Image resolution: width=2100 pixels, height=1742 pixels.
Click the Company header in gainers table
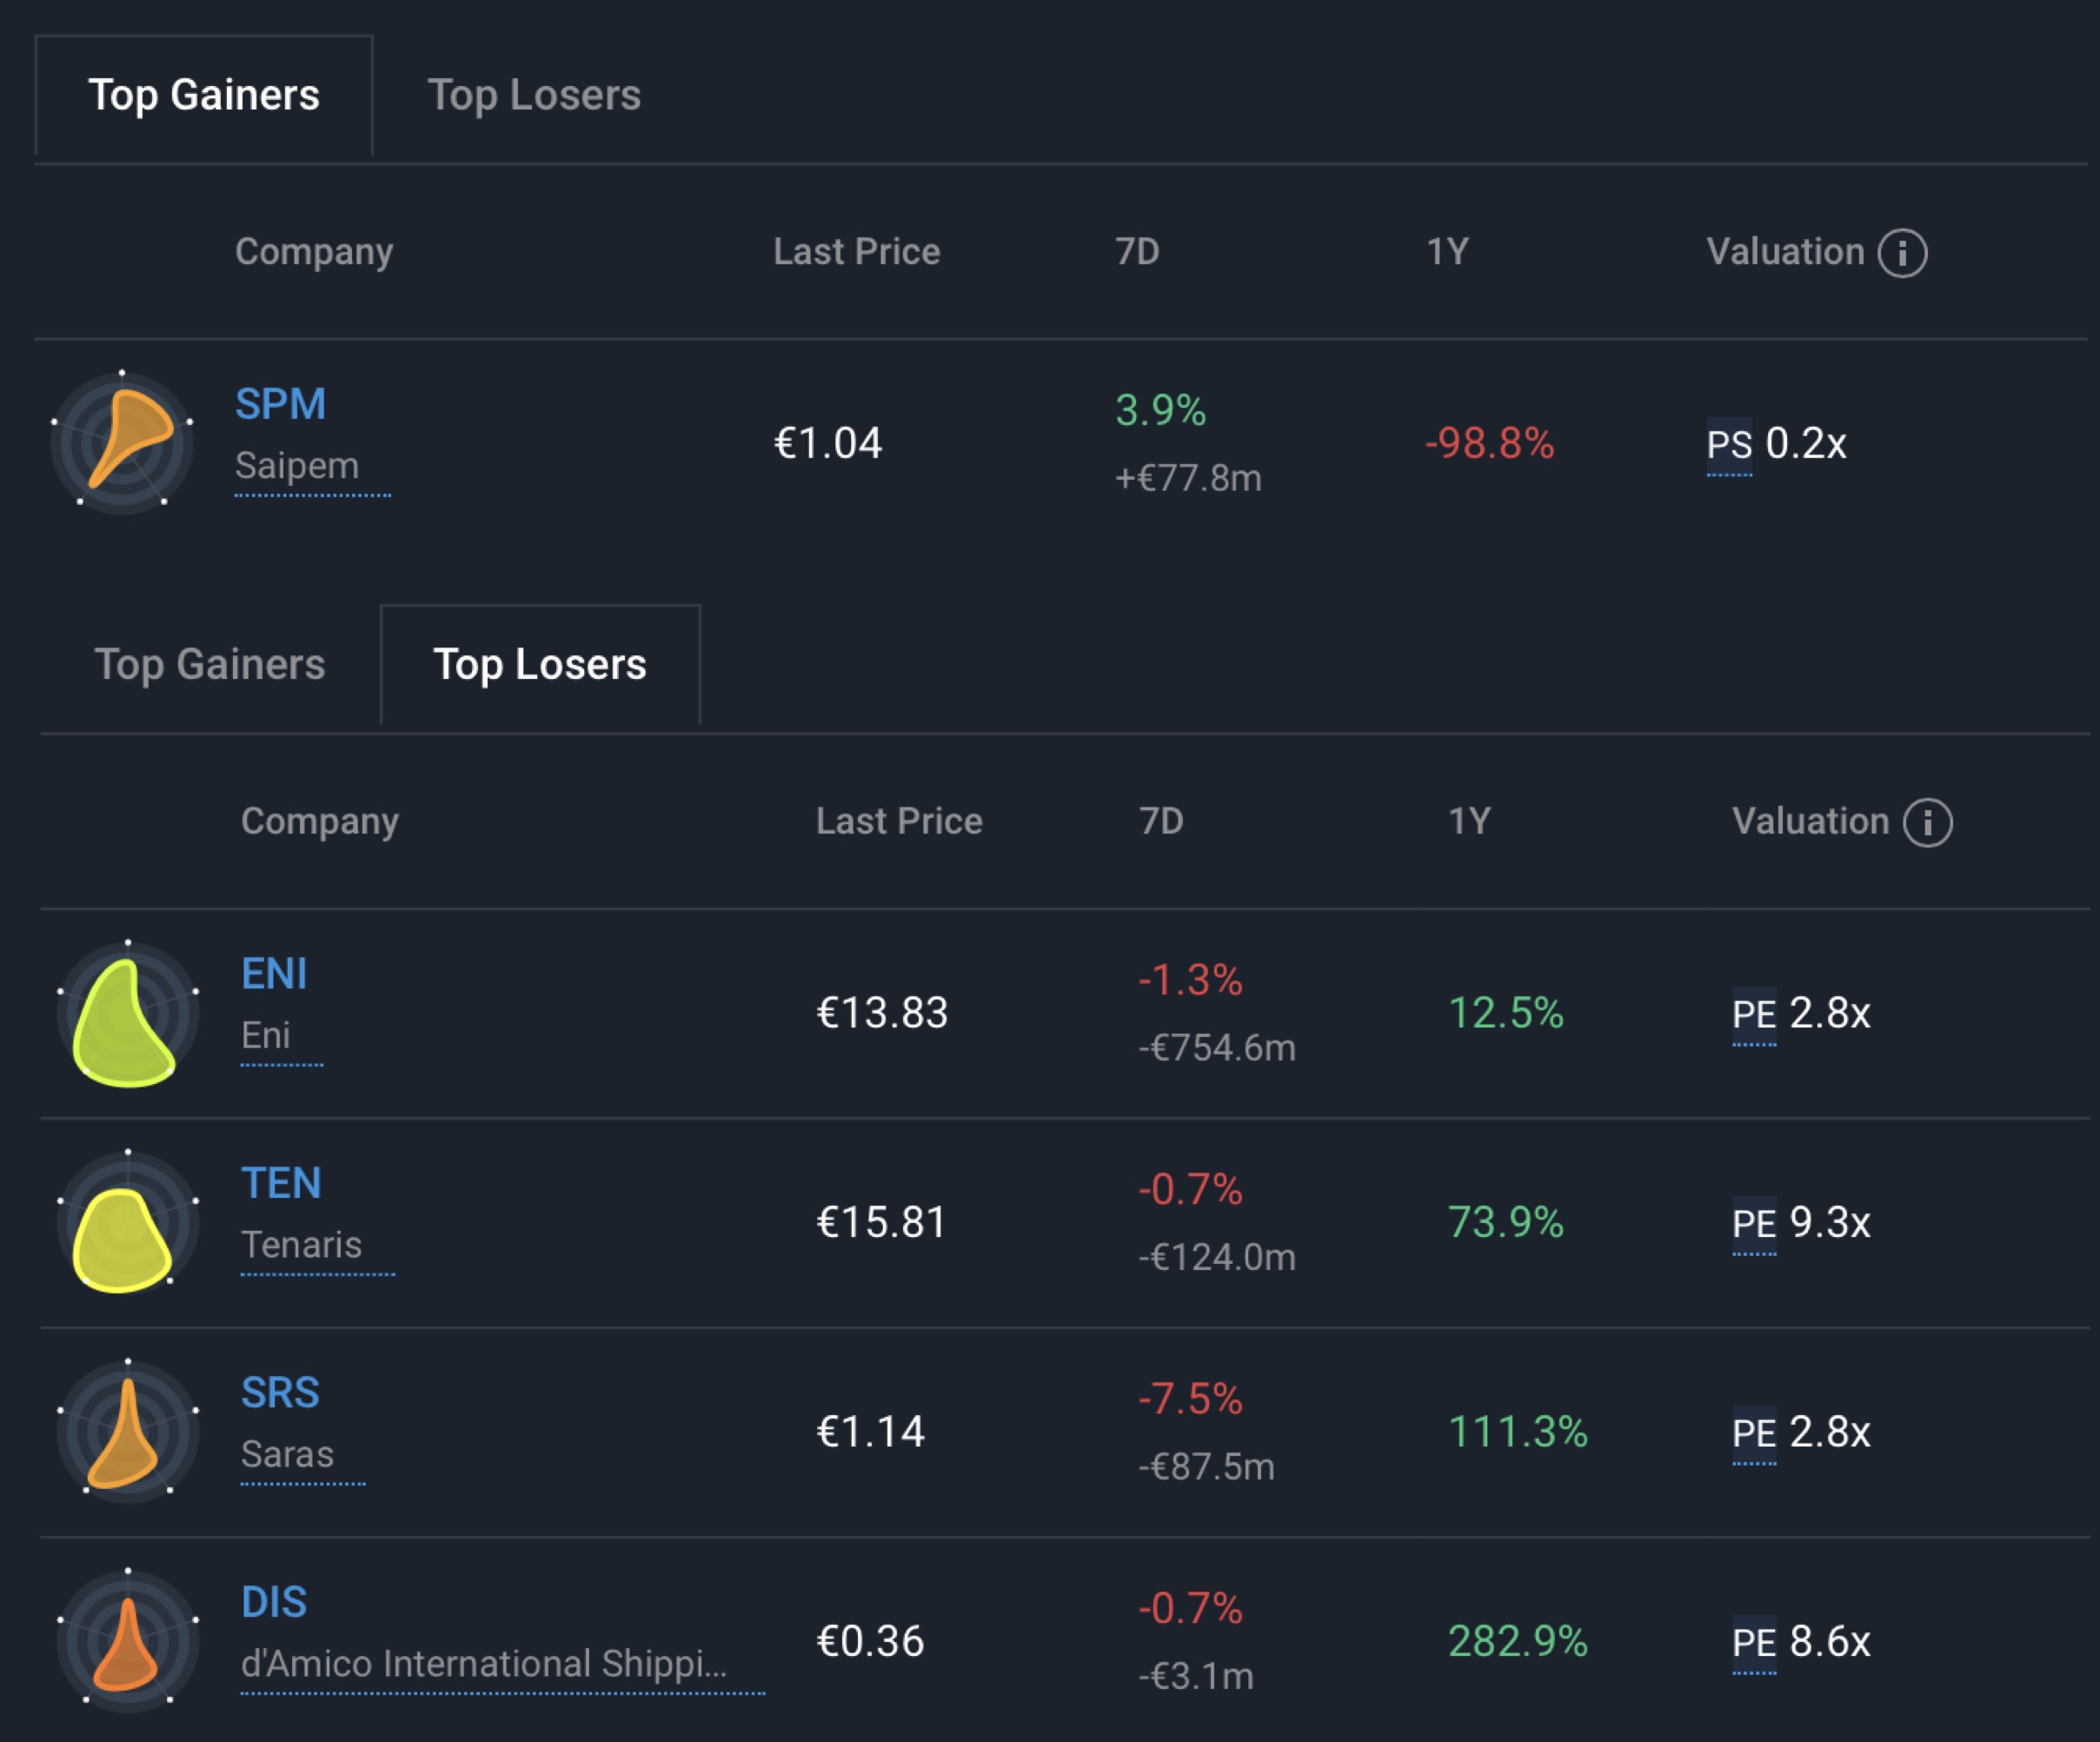coord(314,252)
